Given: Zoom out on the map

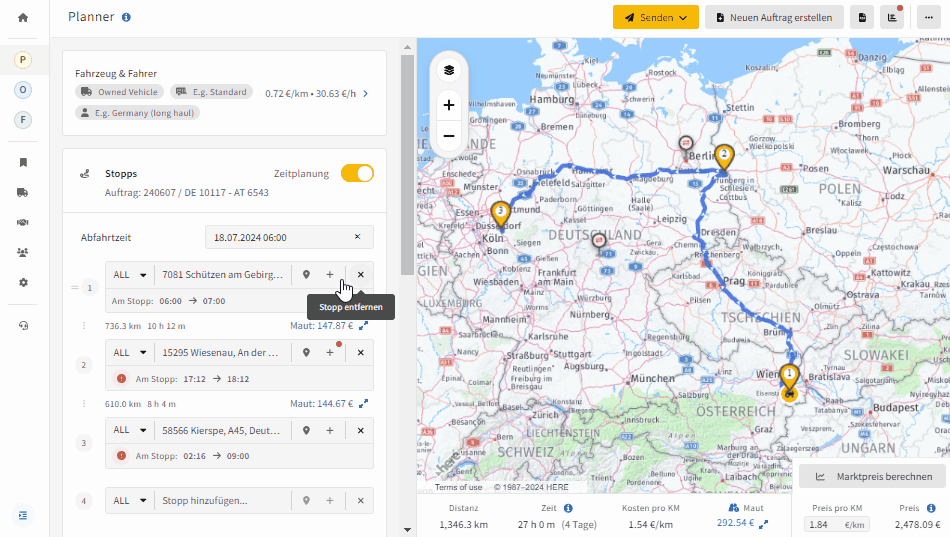Looking at the screenshot, I should 449,136.
